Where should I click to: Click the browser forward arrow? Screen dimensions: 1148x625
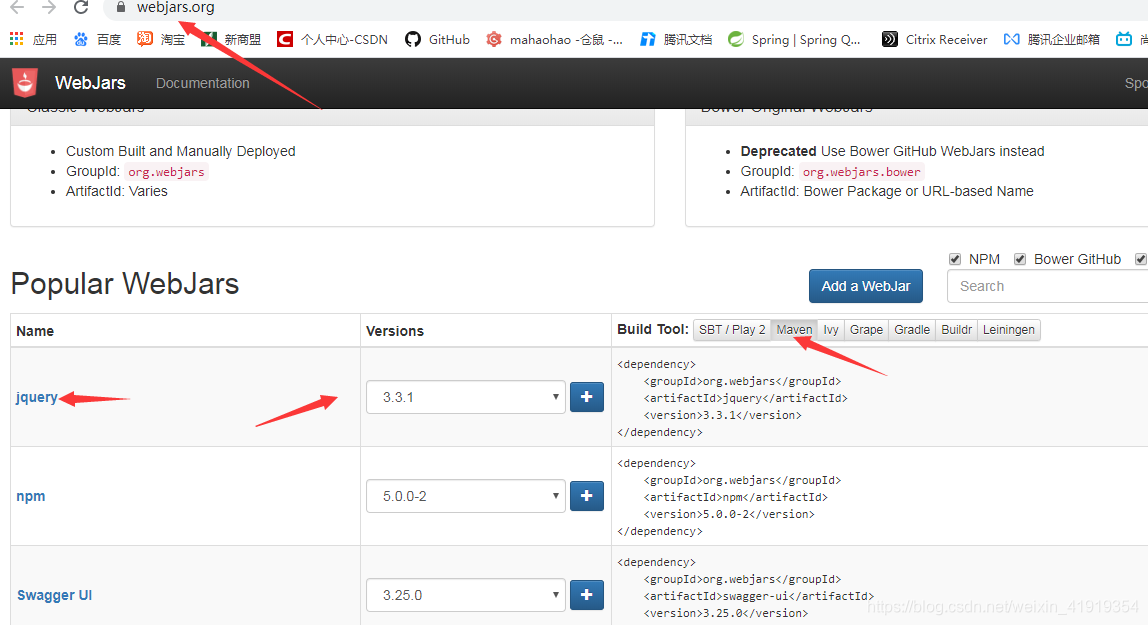click(49, 7)
